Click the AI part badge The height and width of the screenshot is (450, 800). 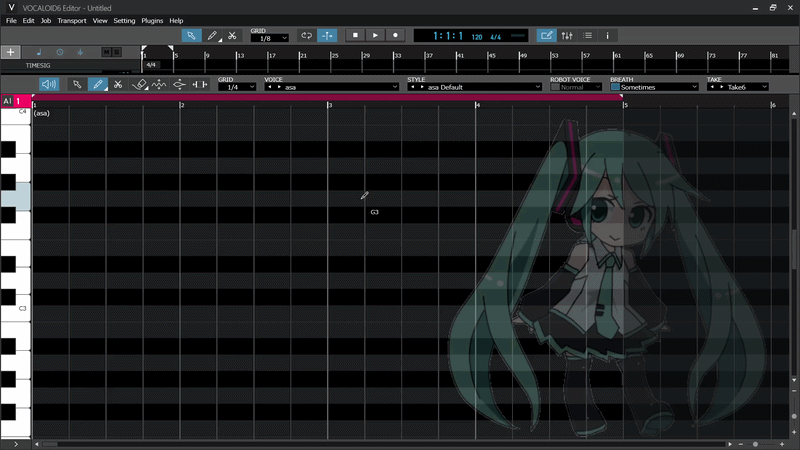click(x=7, y=101)
